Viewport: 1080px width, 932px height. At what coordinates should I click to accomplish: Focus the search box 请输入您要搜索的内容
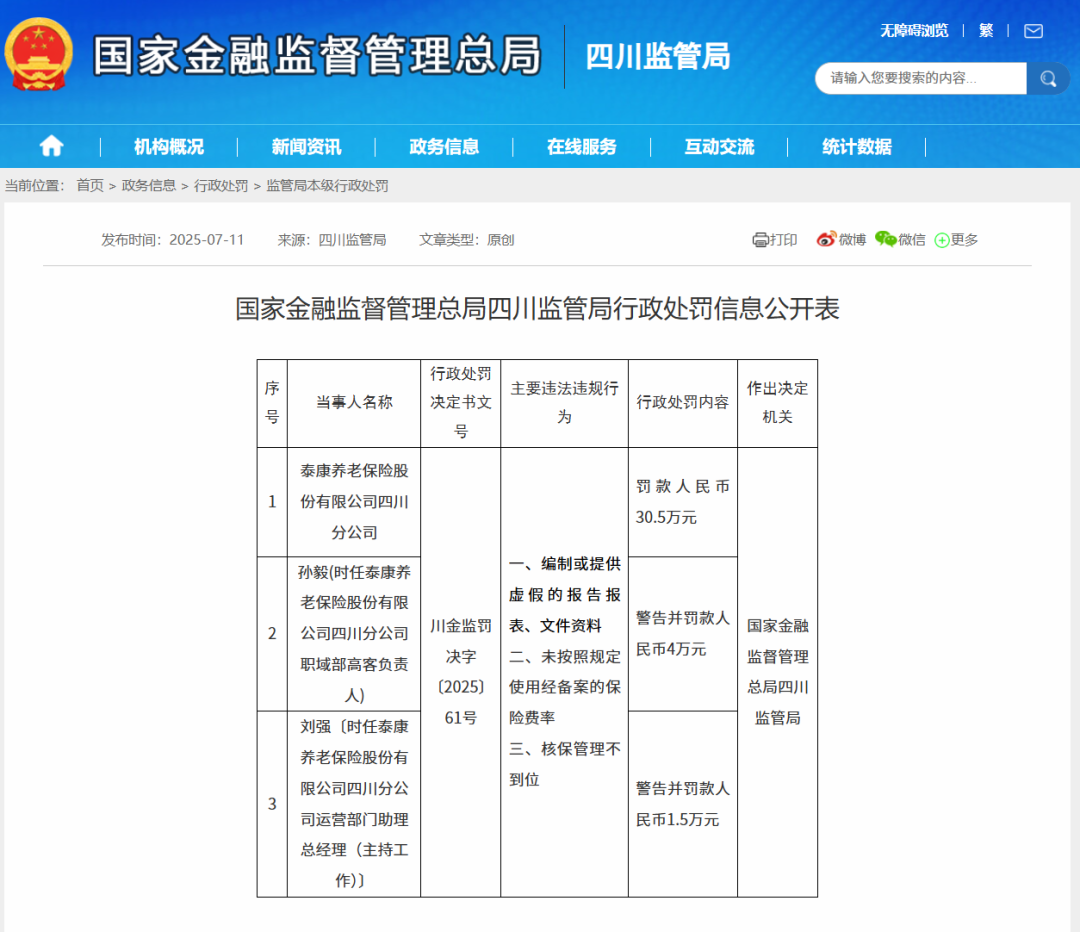pos(921,79)
